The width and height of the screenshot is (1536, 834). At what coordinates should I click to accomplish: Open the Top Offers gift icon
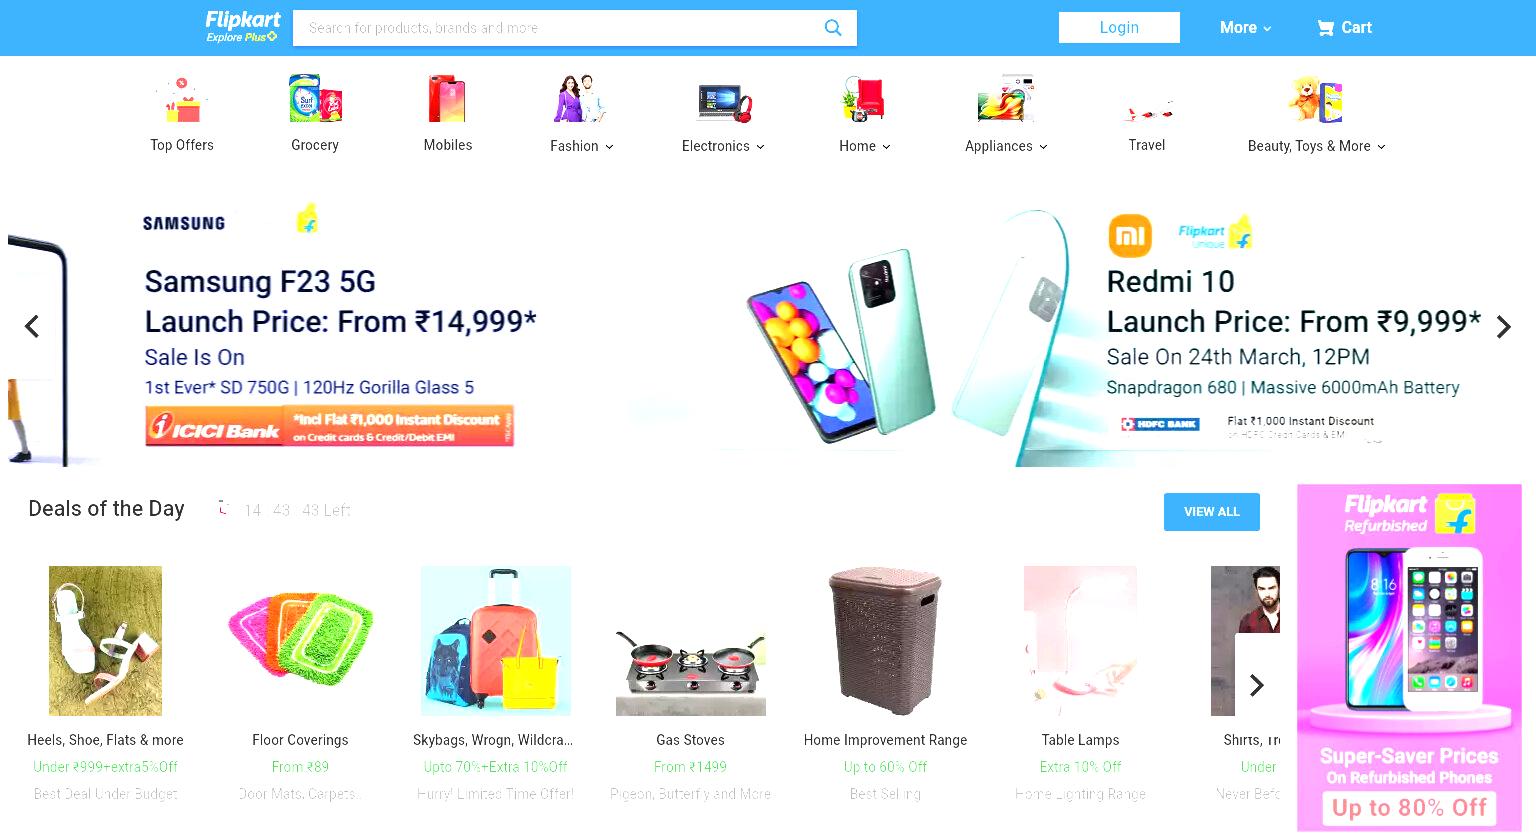[182, 100]
